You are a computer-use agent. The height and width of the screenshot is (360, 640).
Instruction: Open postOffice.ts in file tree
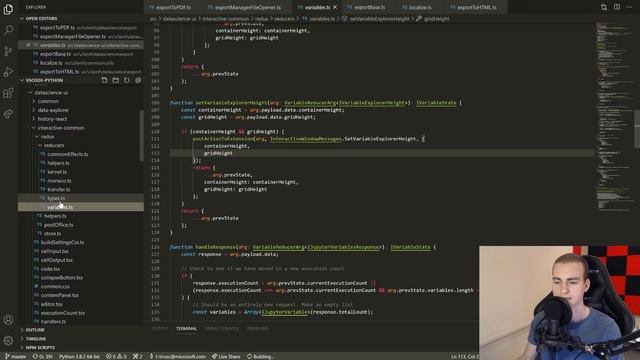point(58,225)
